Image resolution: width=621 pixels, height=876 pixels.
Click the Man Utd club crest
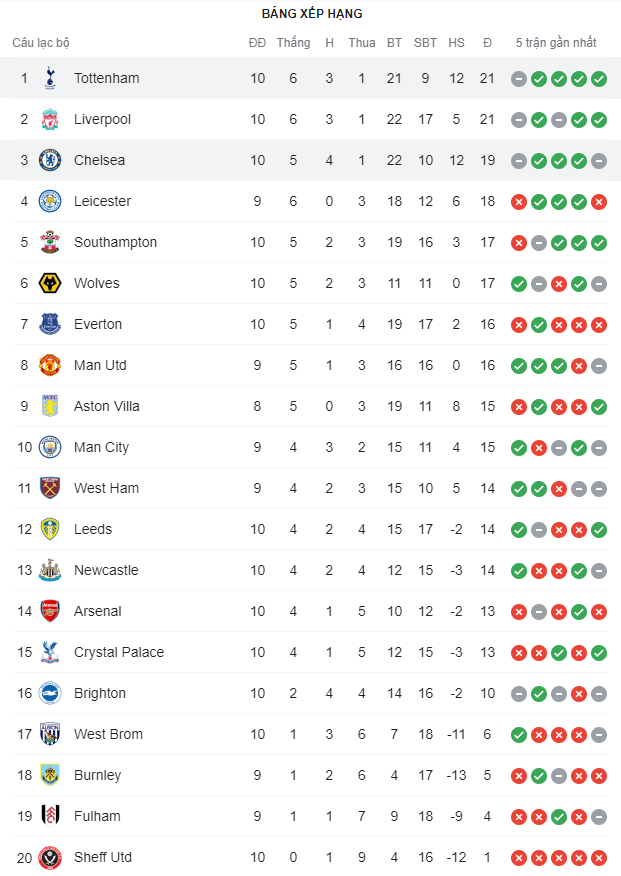50,365
